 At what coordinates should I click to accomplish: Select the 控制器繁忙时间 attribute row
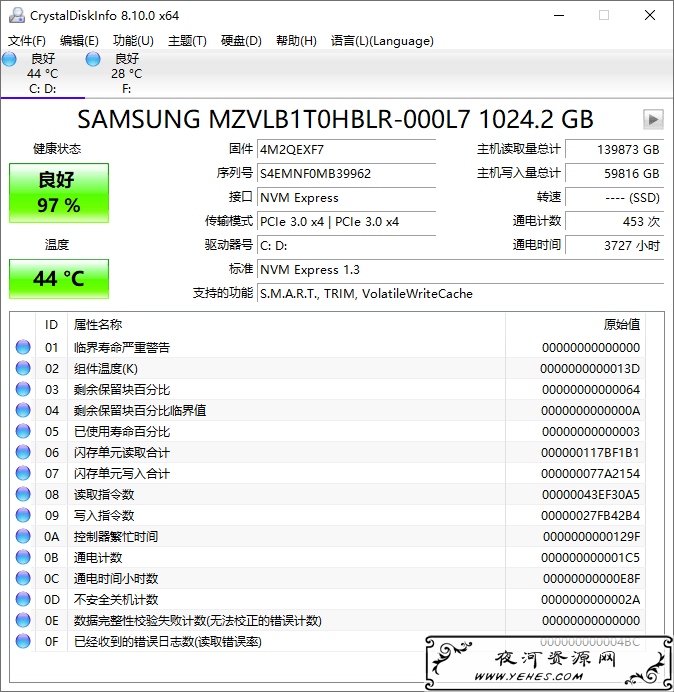click(x=328, y=537)
